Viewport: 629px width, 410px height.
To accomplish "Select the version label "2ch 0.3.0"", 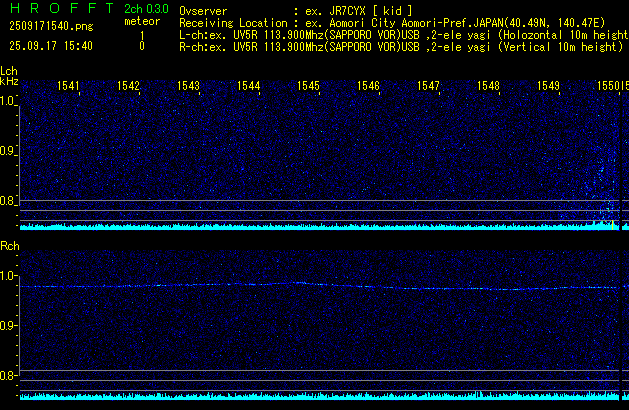I will click(146, 9).
